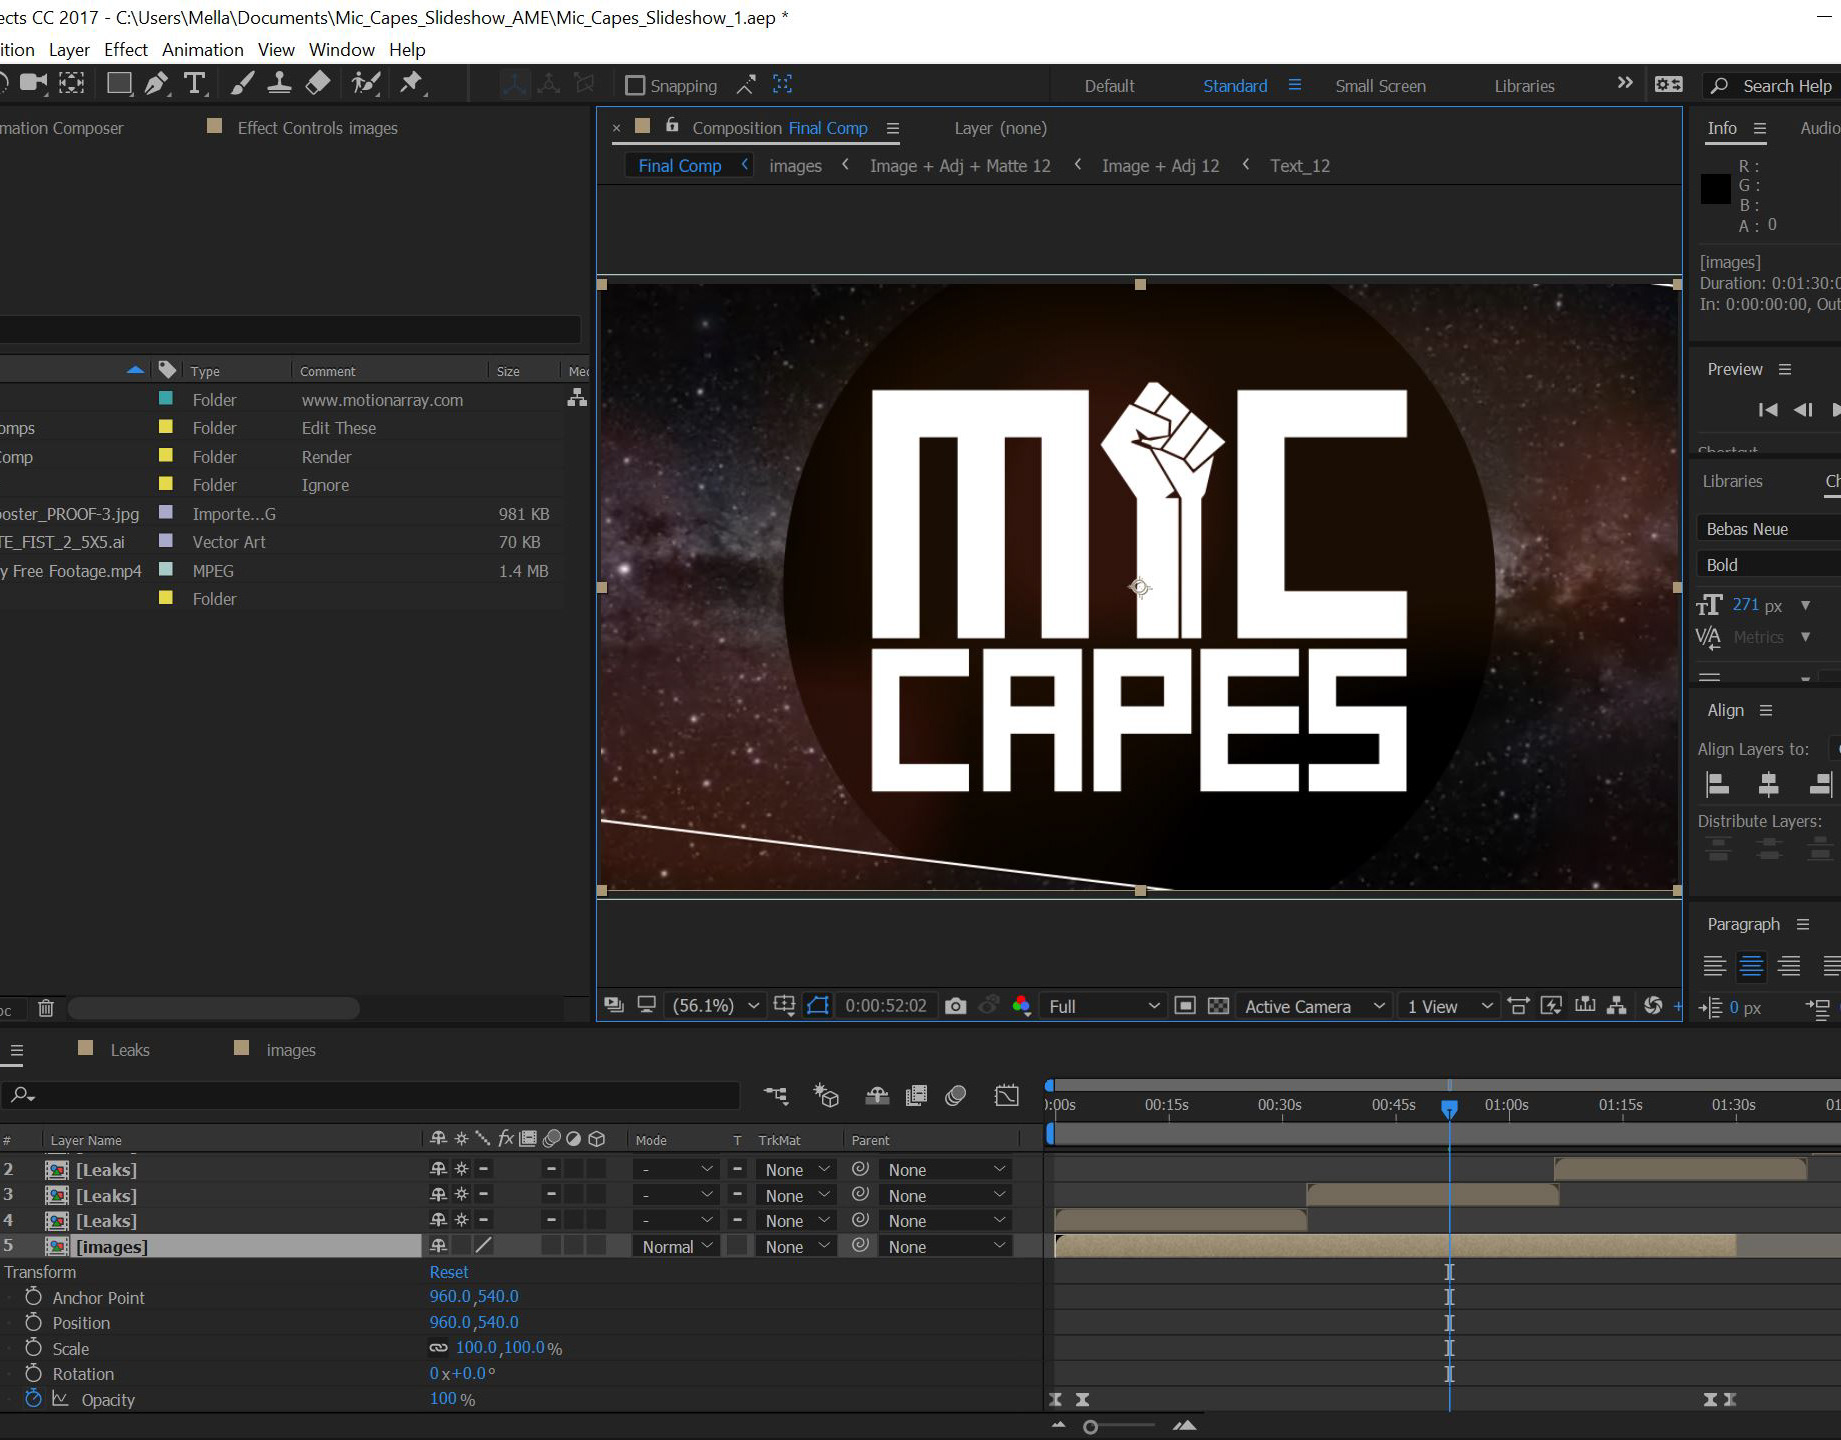The height and width of the screenshot is (1440, 1841).
Task: Switch to the Default workspace
Action: pos(1109,86)
